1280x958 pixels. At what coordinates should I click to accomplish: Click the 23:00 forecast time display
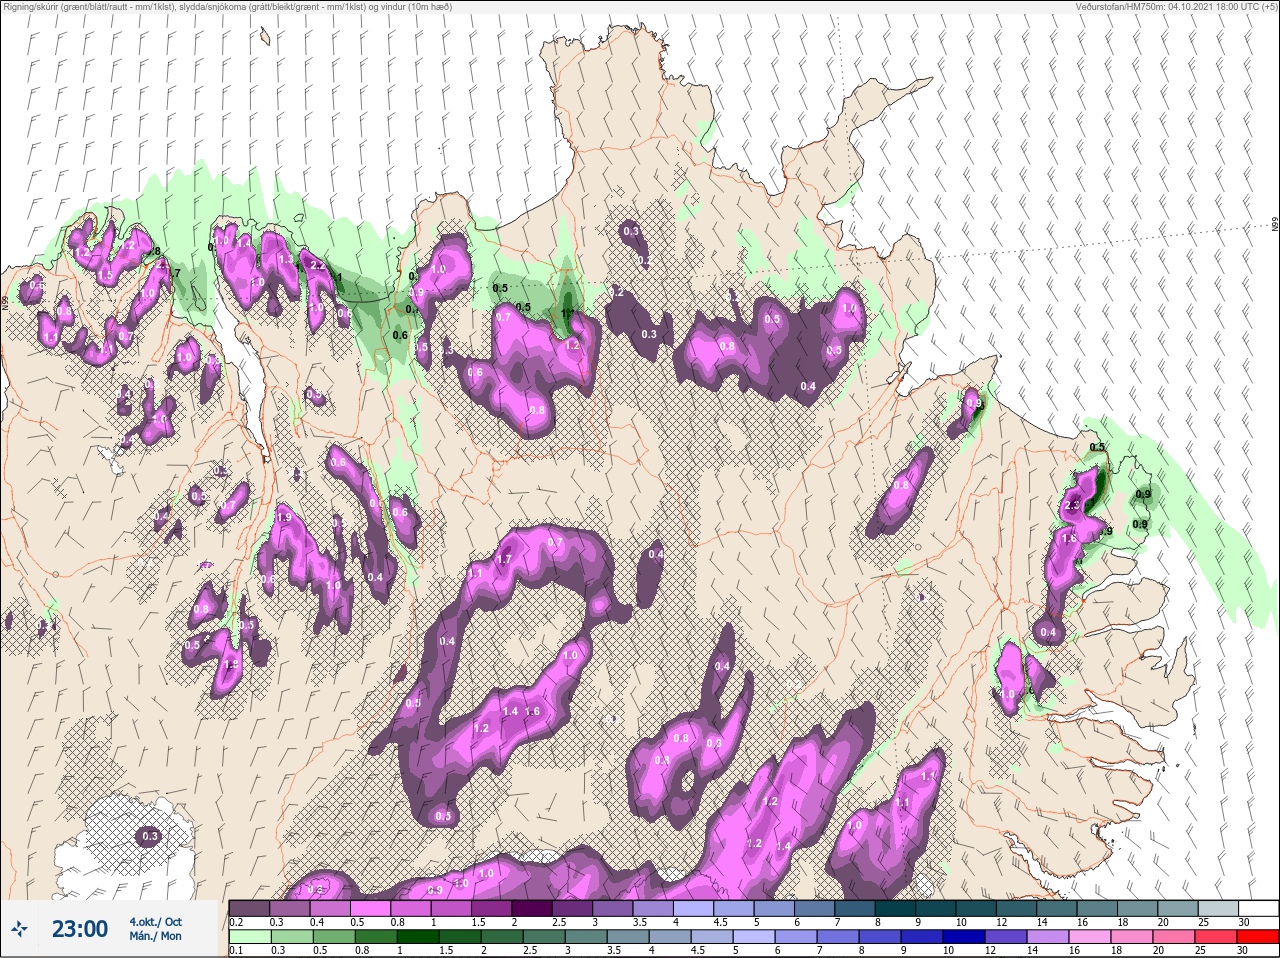80,929
